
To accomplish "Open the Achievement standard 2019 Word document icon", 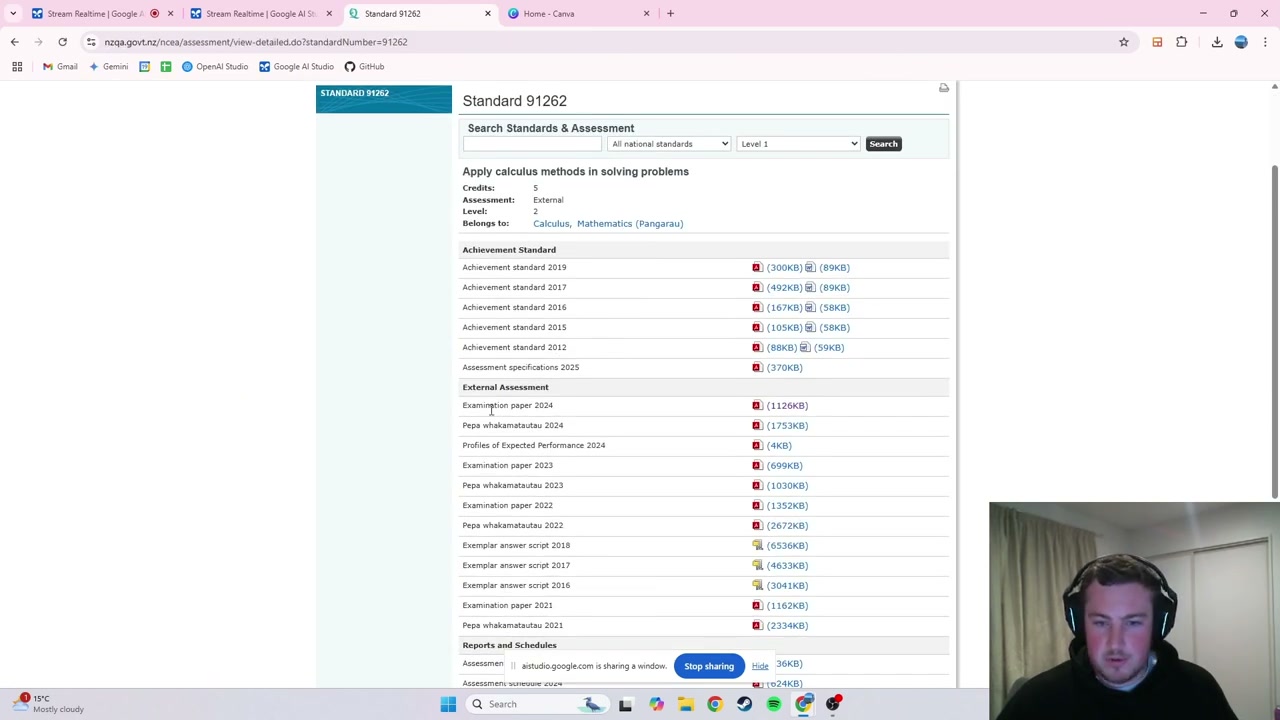I will (x=810, y=267).
